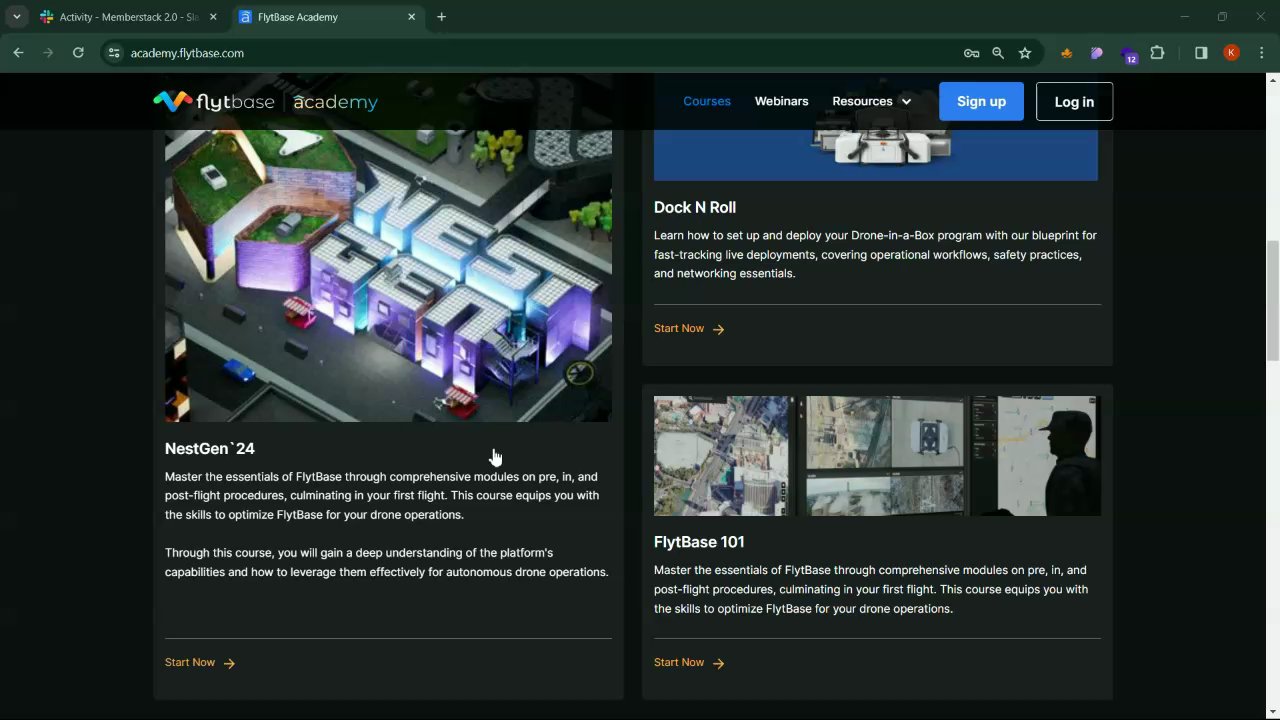Viewport: 1280px width, 720px height.
Task: Click the FlytBase 101 description paragraph
Action: (x=872, y=590)
